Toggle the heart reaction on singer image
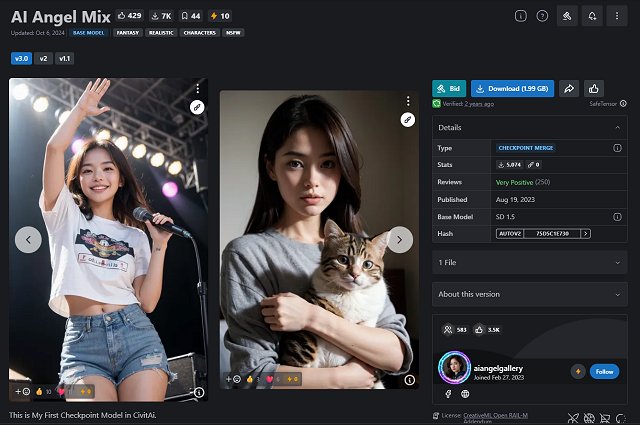Viewport: 640px width, 425px height. coord(61,391)
